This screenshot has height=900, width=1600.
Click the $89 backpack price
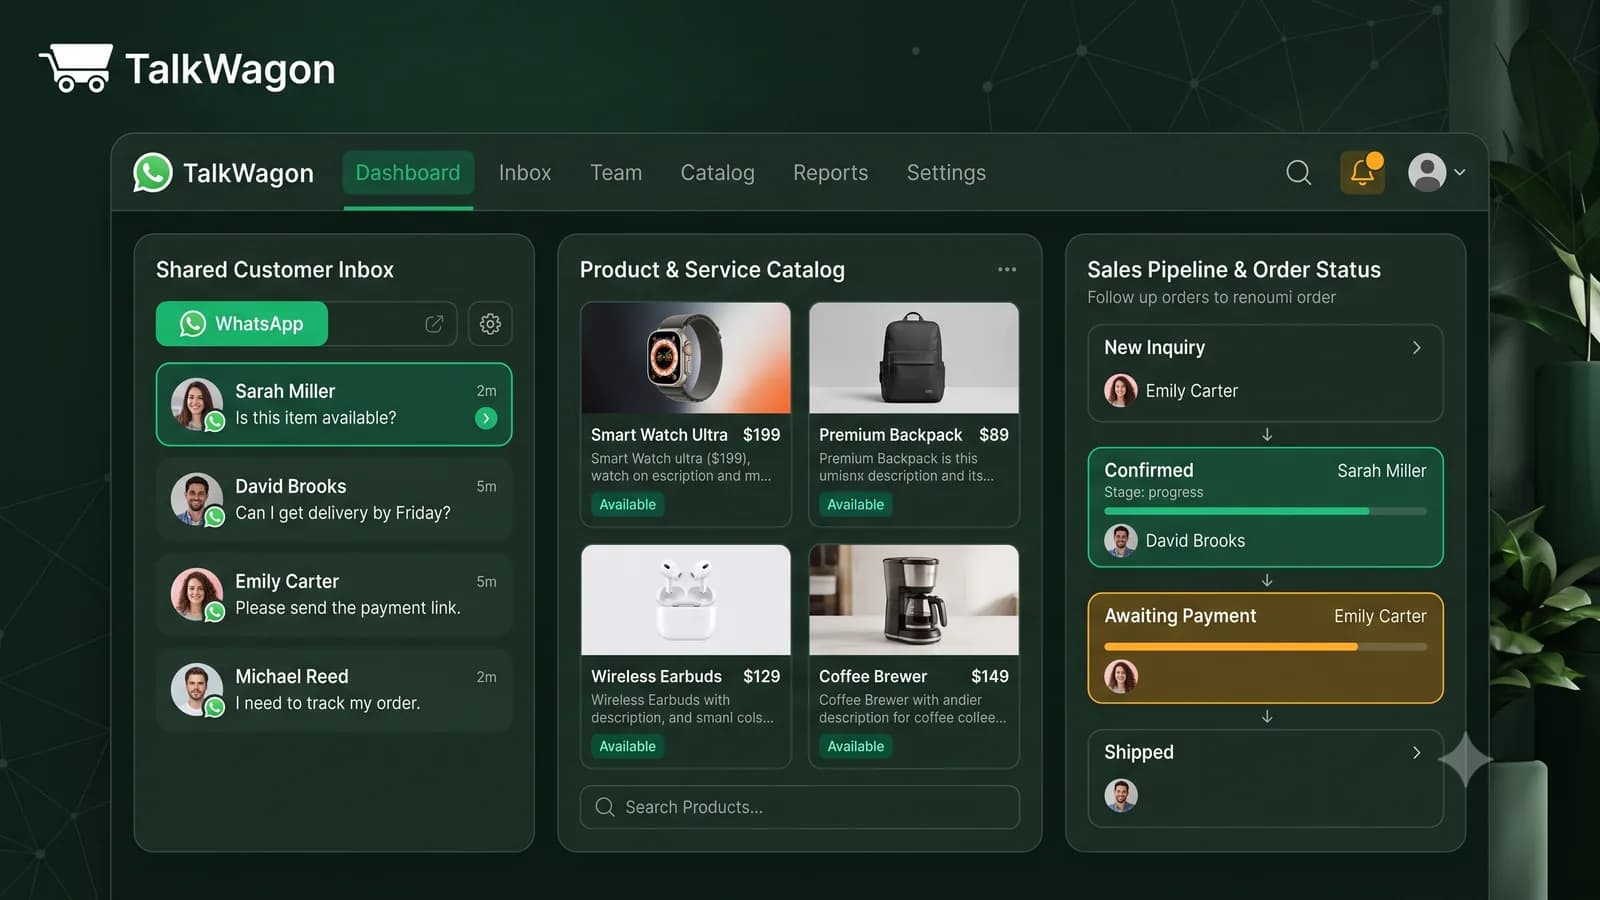(994, 435)
